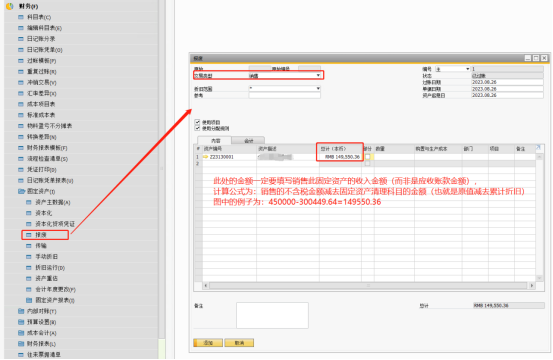Screen dimensions: 553x360
Task: Open the 资本化 item under 固定资产
Action: click(x=43, y=213)
